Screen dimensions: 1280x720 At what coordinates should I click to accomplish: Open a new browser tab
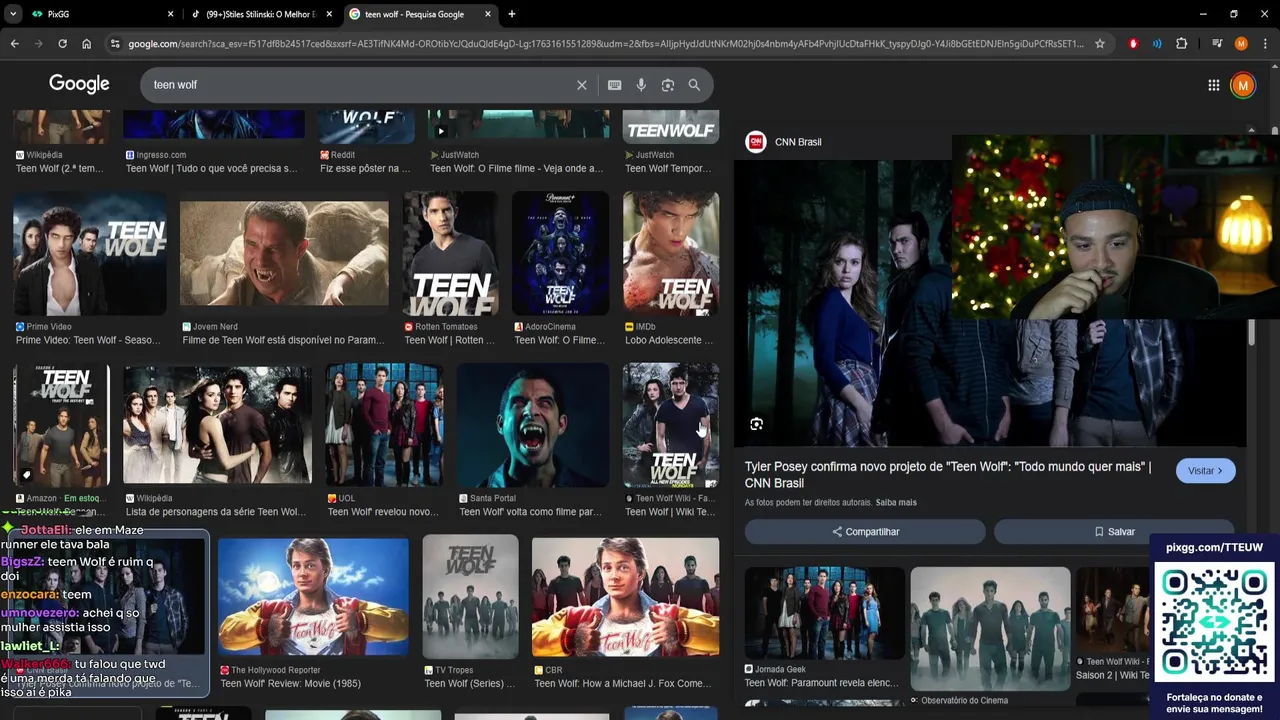(512, 14)
